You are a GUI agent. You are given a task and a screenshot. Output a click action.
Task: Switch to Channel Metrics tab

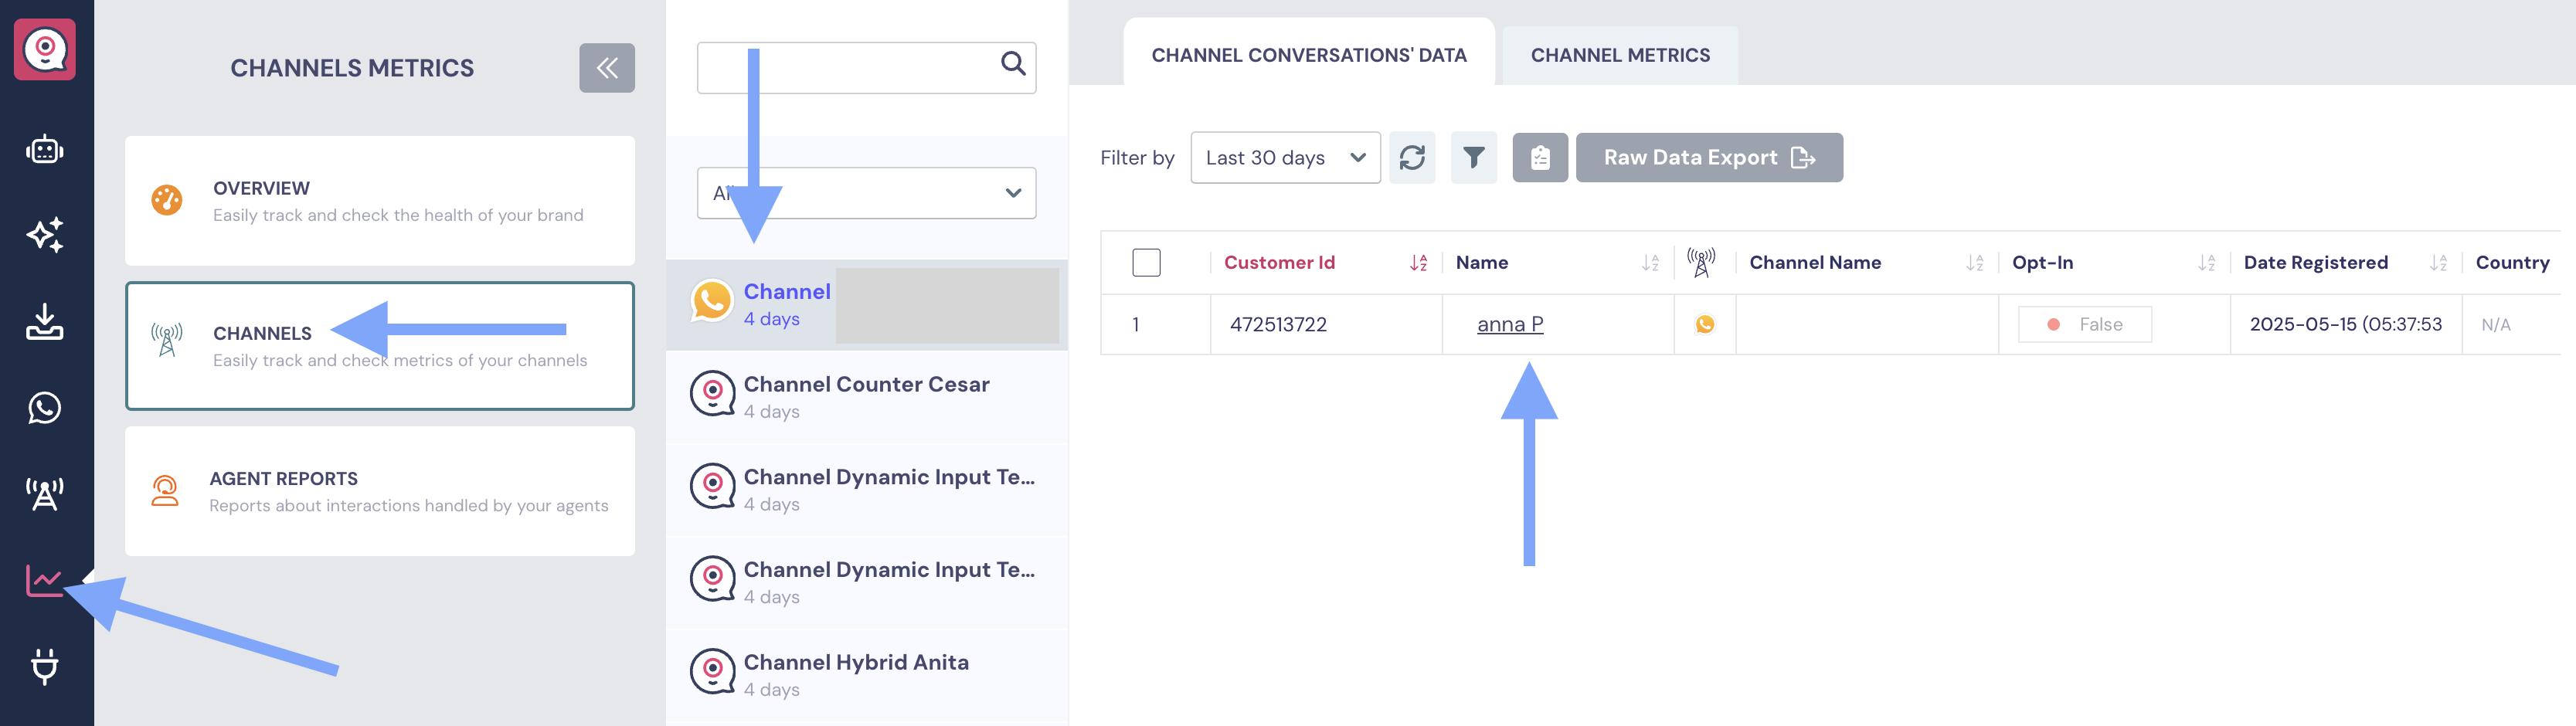click(x=1620, y=55)
